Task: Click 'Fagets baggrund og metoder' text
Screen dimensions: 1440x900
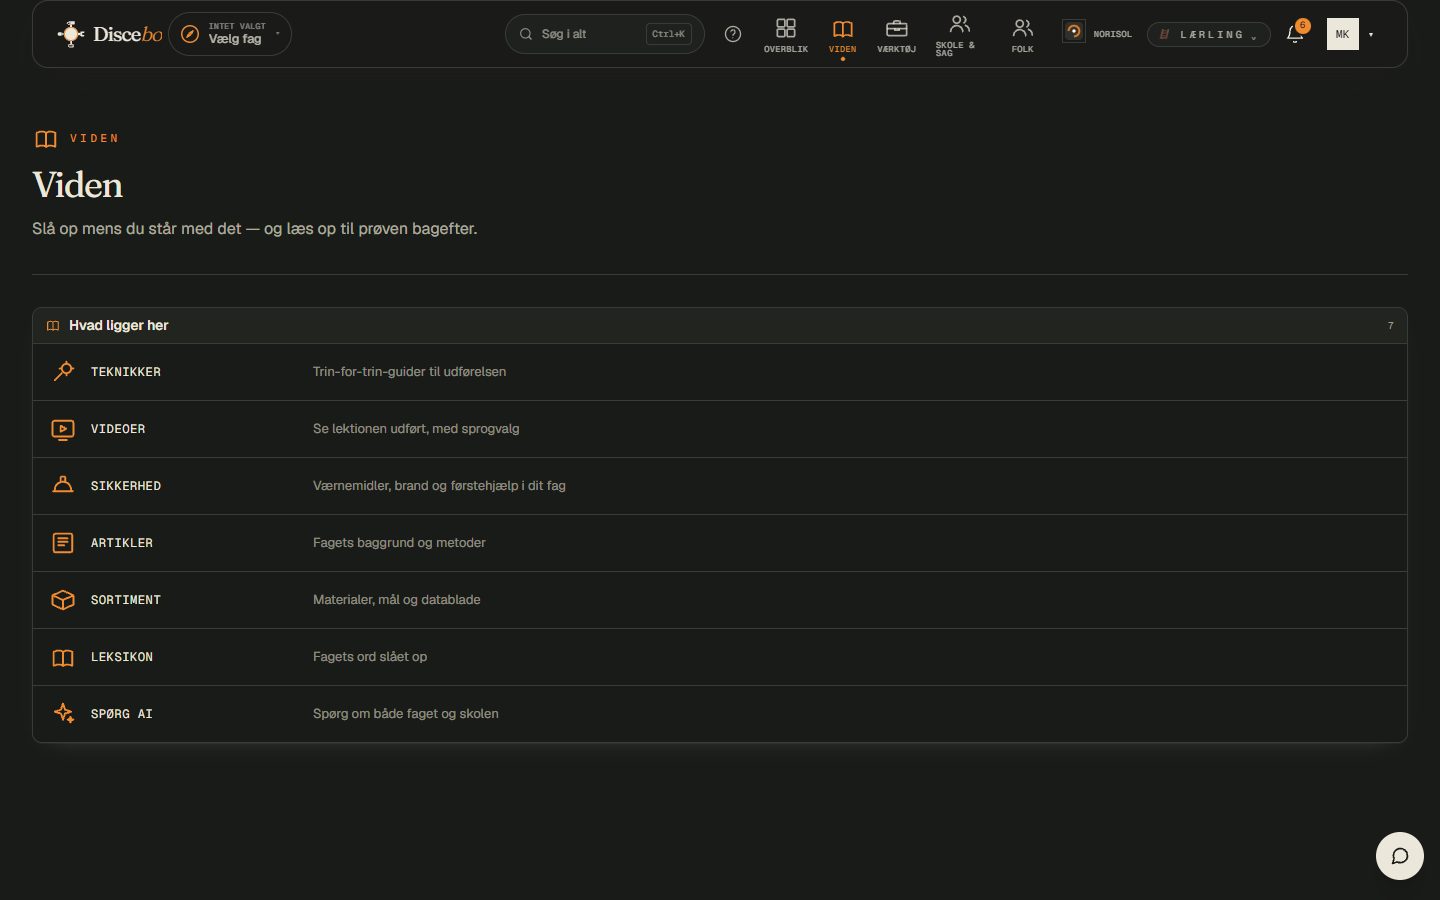Action: point(399,543)
